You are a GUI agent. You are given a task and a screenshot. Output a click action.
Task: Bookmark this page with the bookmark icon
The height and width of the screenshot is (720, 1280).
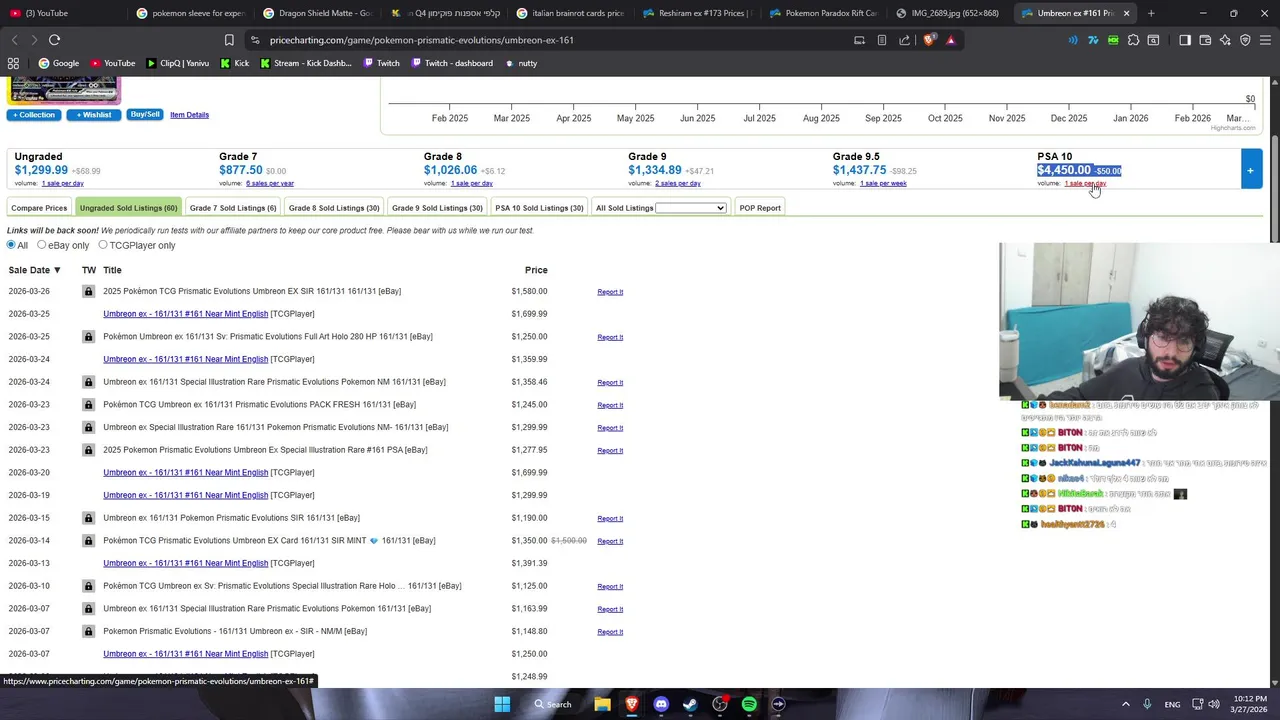[x=229, y=40]
